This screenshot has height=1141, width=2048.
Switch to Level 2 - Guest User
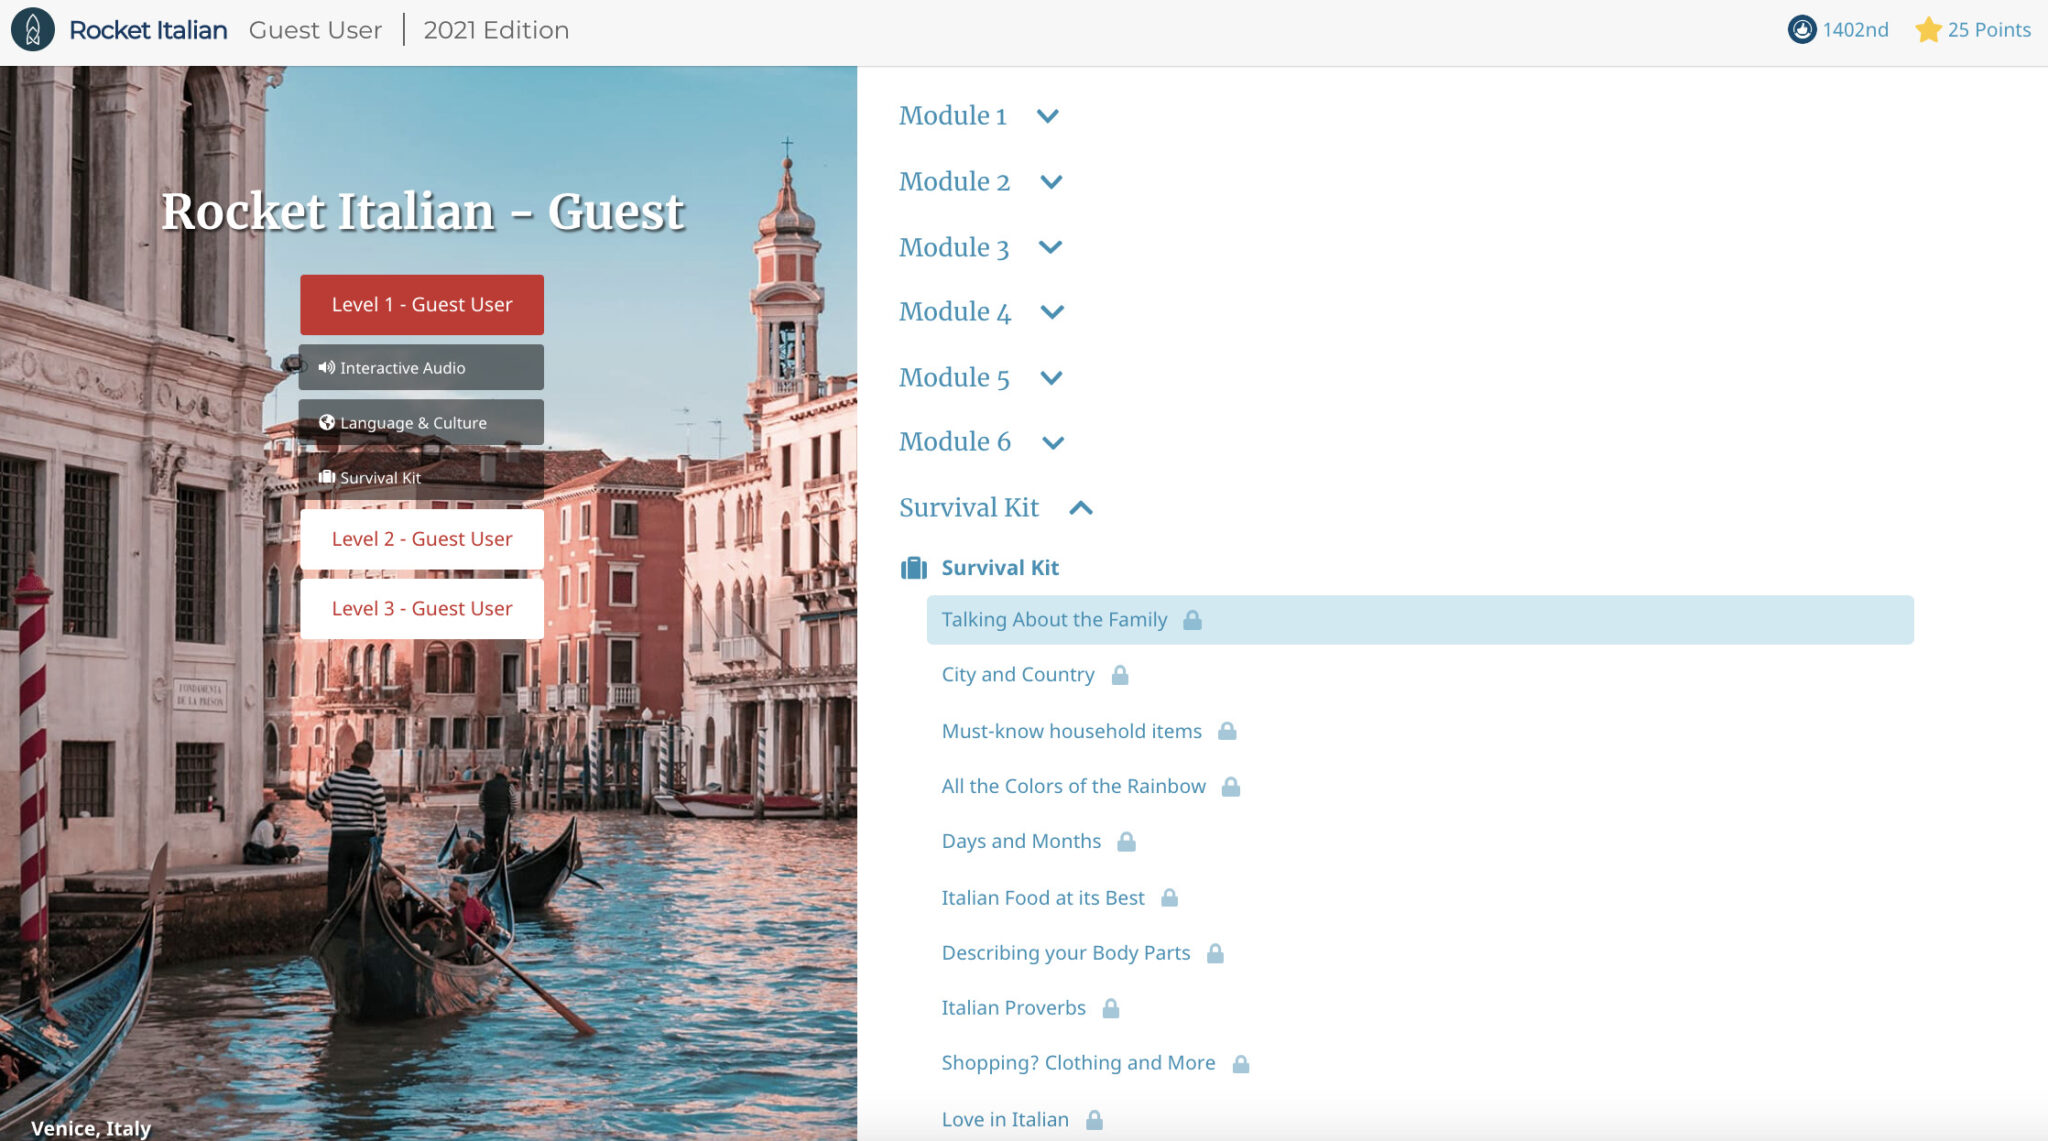click(x=422, y=539)
